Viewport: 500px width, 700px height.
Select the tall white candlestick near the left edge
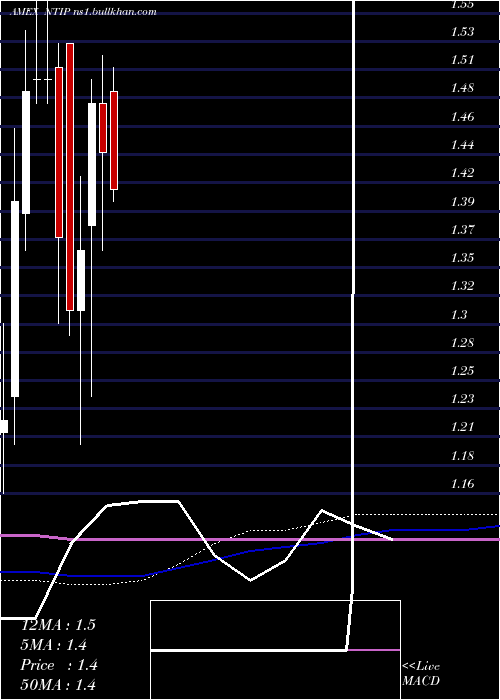coord(15,299)
